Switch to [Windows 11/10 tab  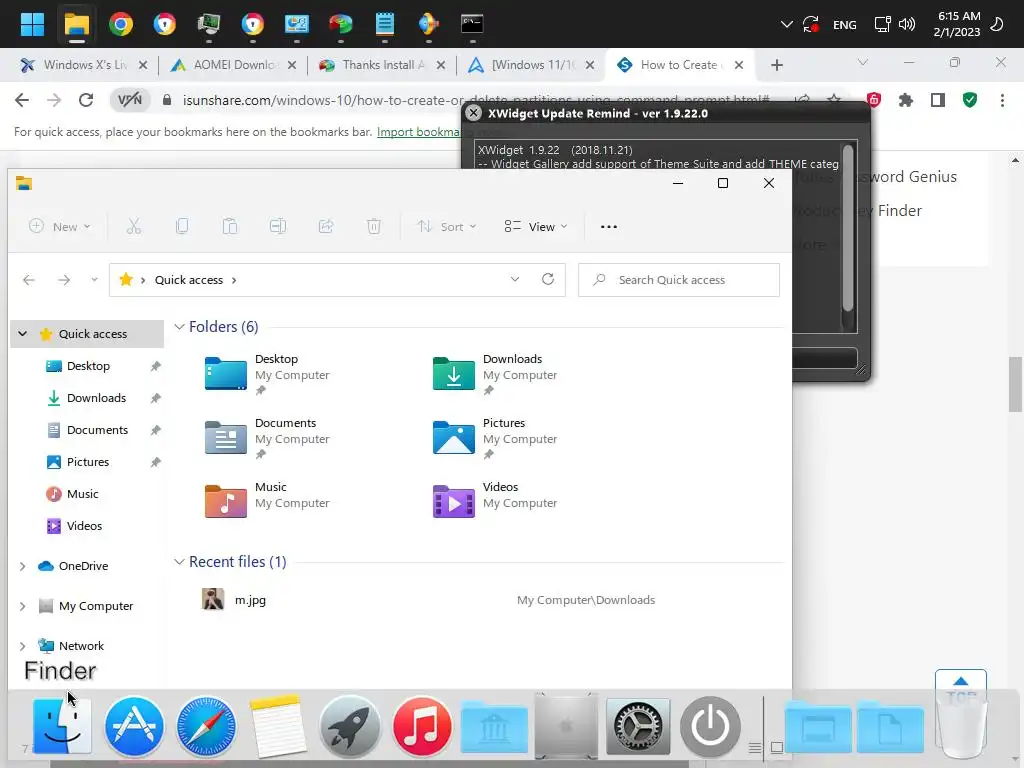tap(531, 65)
